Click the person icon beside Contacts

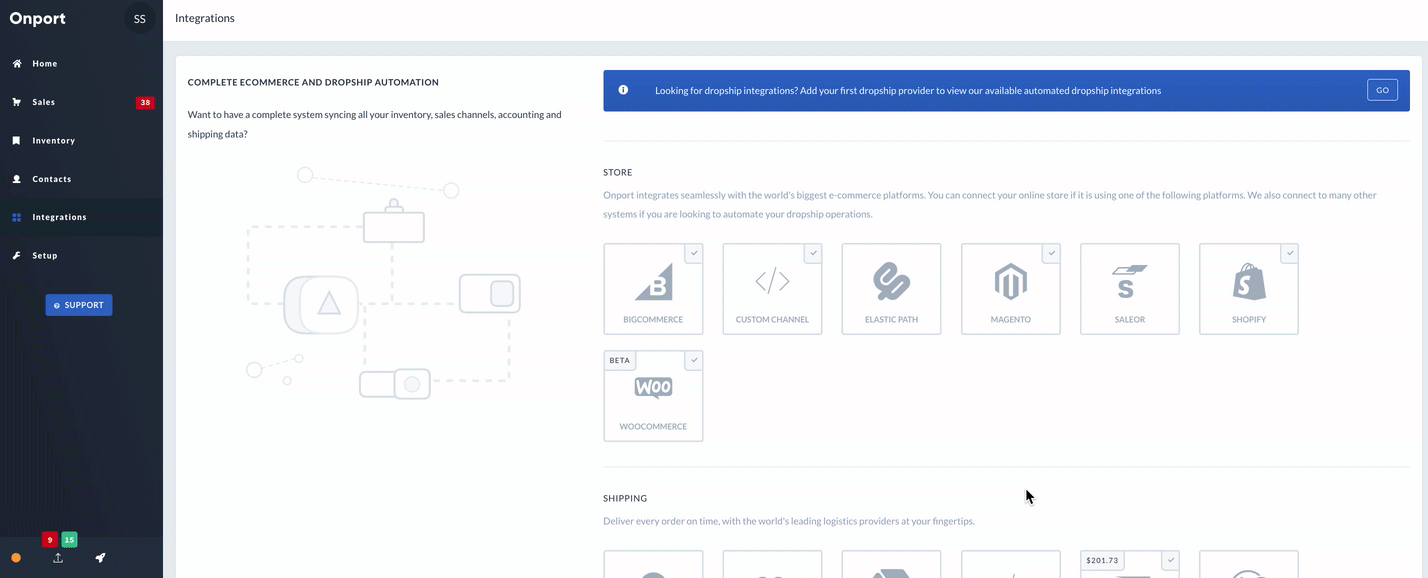point(16,179)
